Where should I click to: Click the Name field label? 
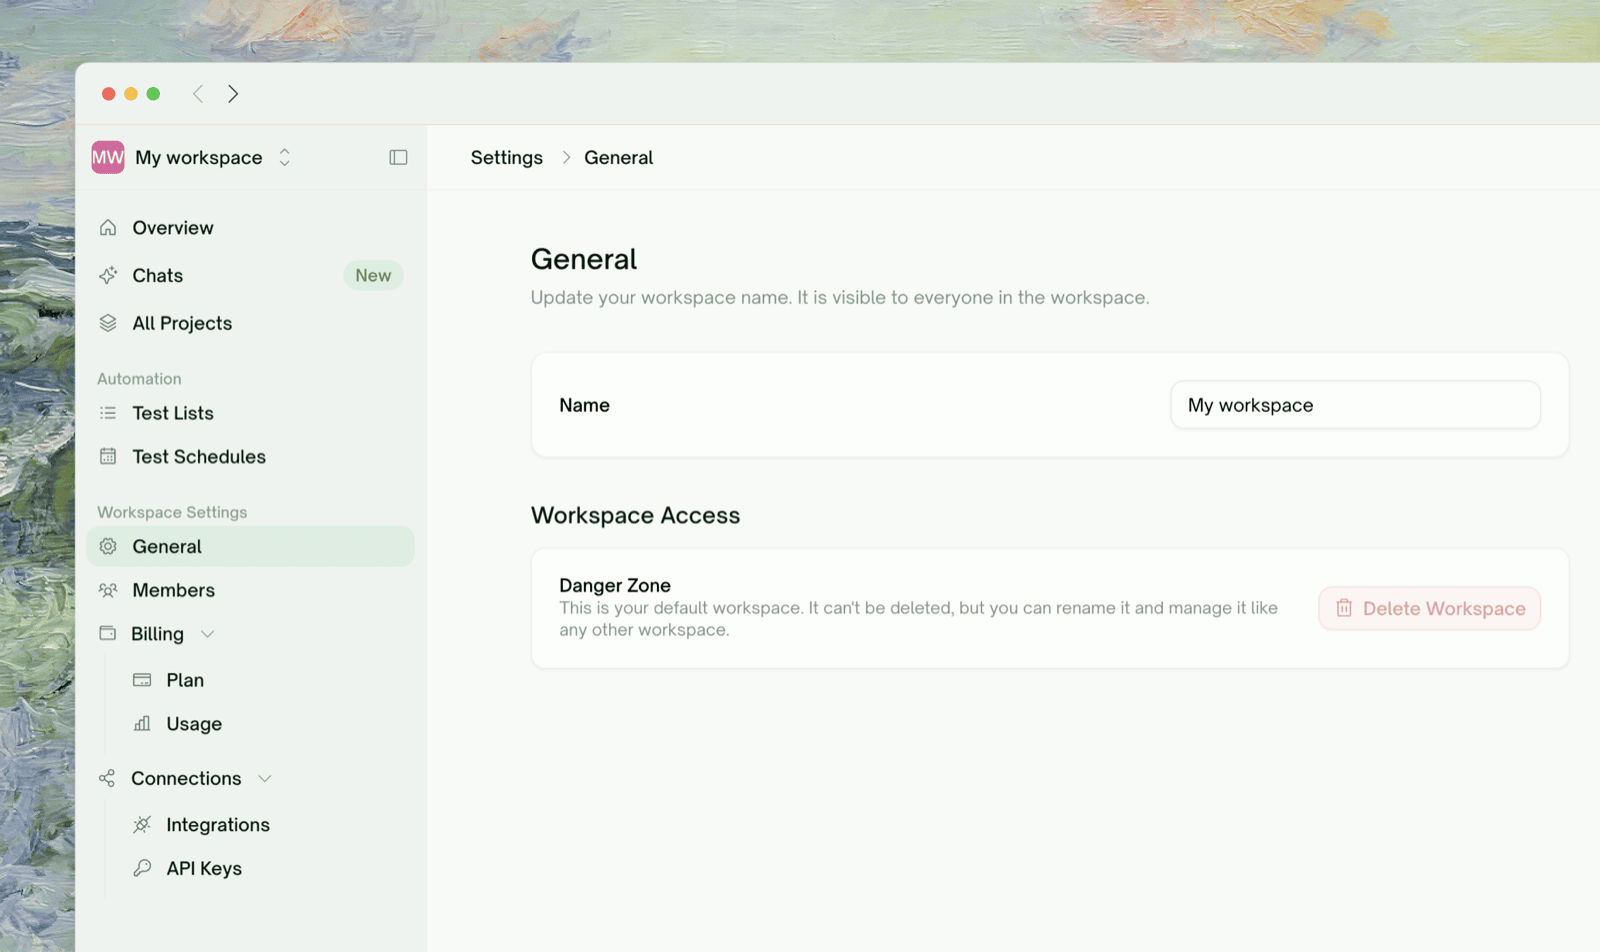point(585,405)
